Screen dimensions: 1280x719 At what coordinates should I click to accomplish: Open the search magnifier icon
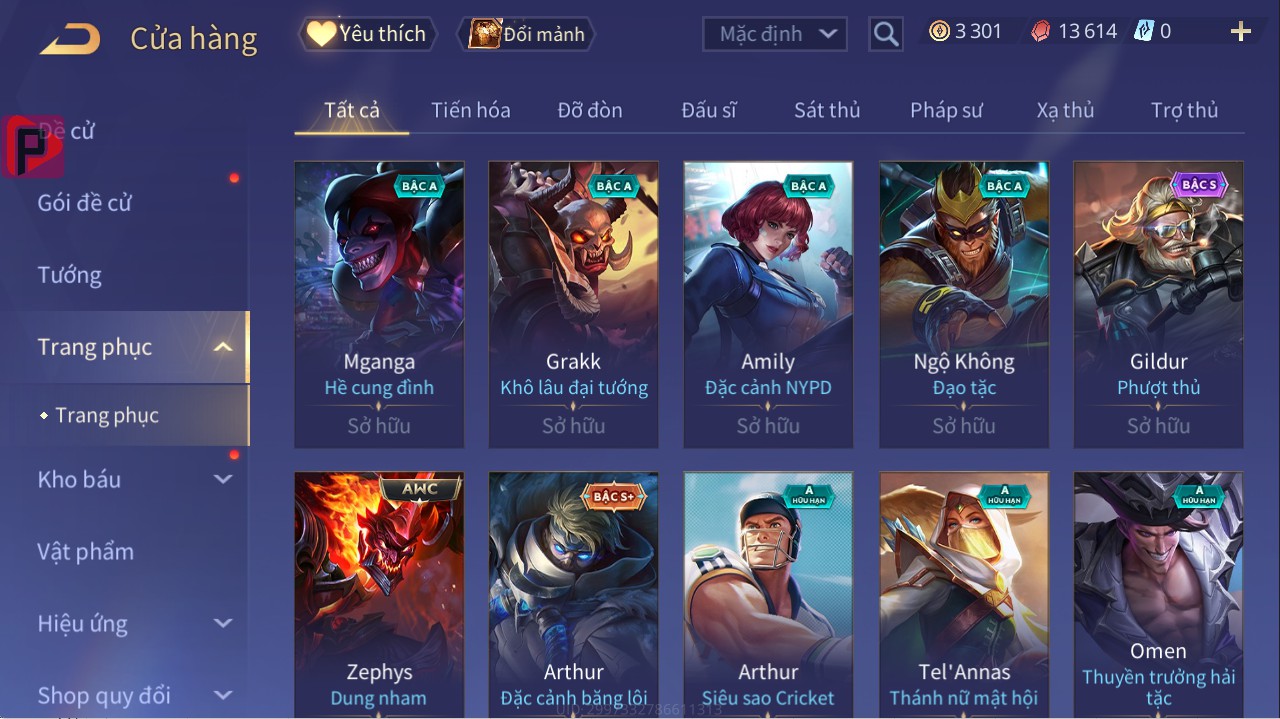click(885, 34)
